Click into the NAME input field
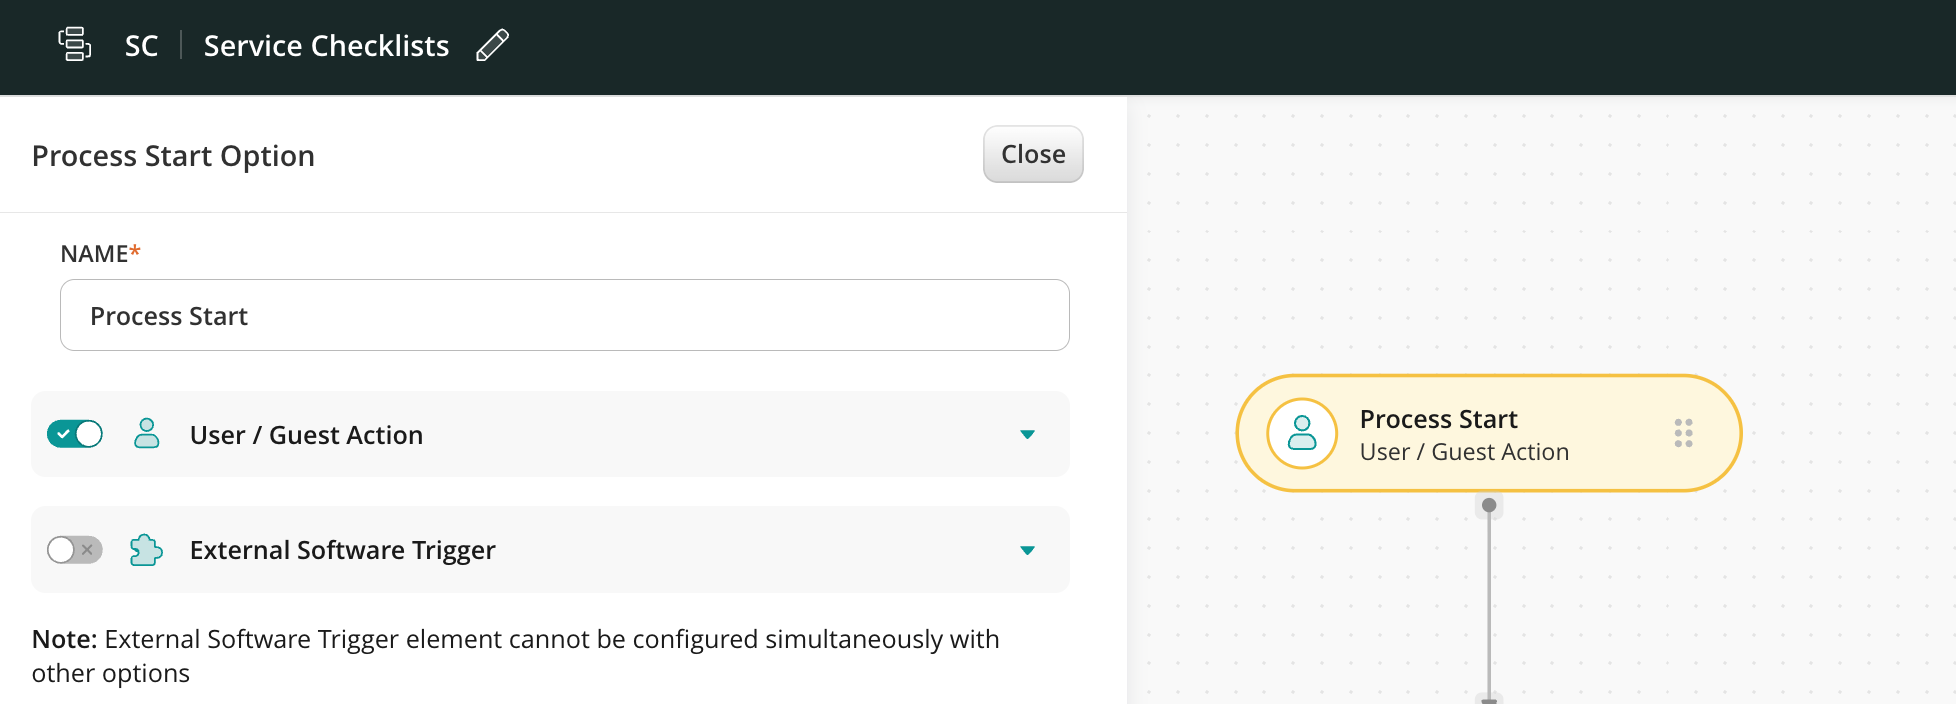Viewport: 1956px width, 704px height. [x=564, y=315]
